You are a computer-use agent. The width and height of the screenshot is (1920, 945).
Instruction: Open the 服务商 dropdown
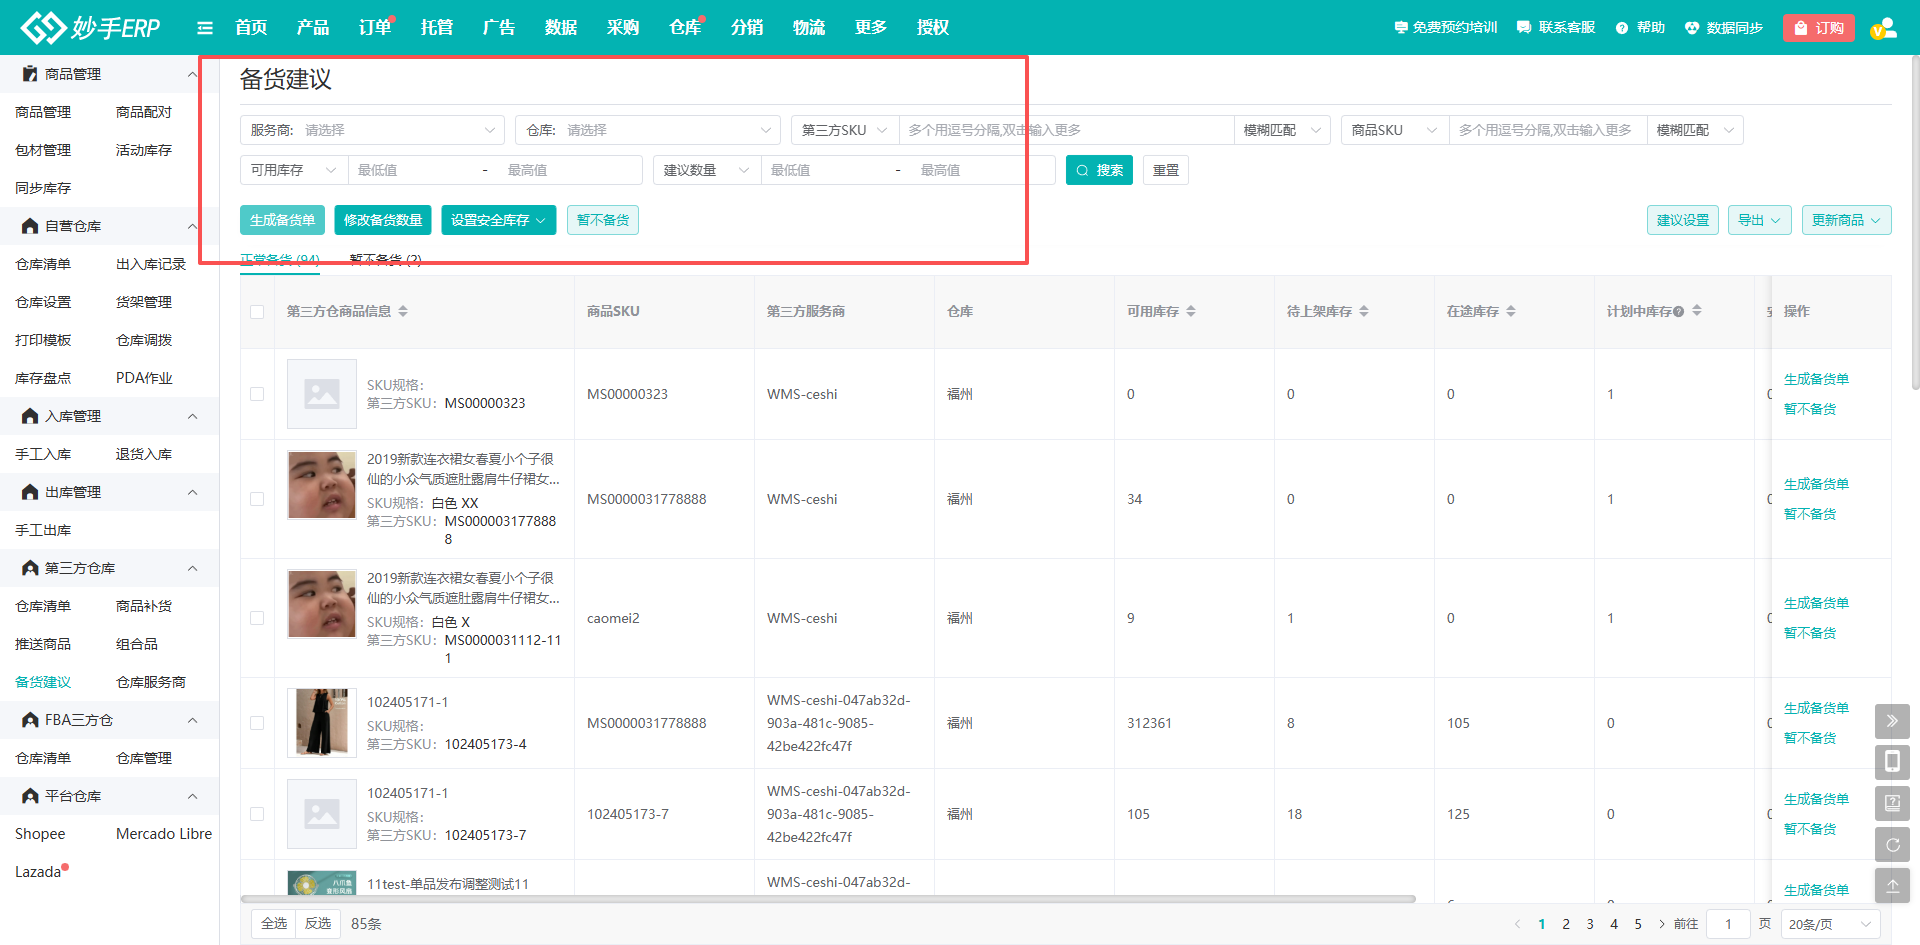[372, 130]
